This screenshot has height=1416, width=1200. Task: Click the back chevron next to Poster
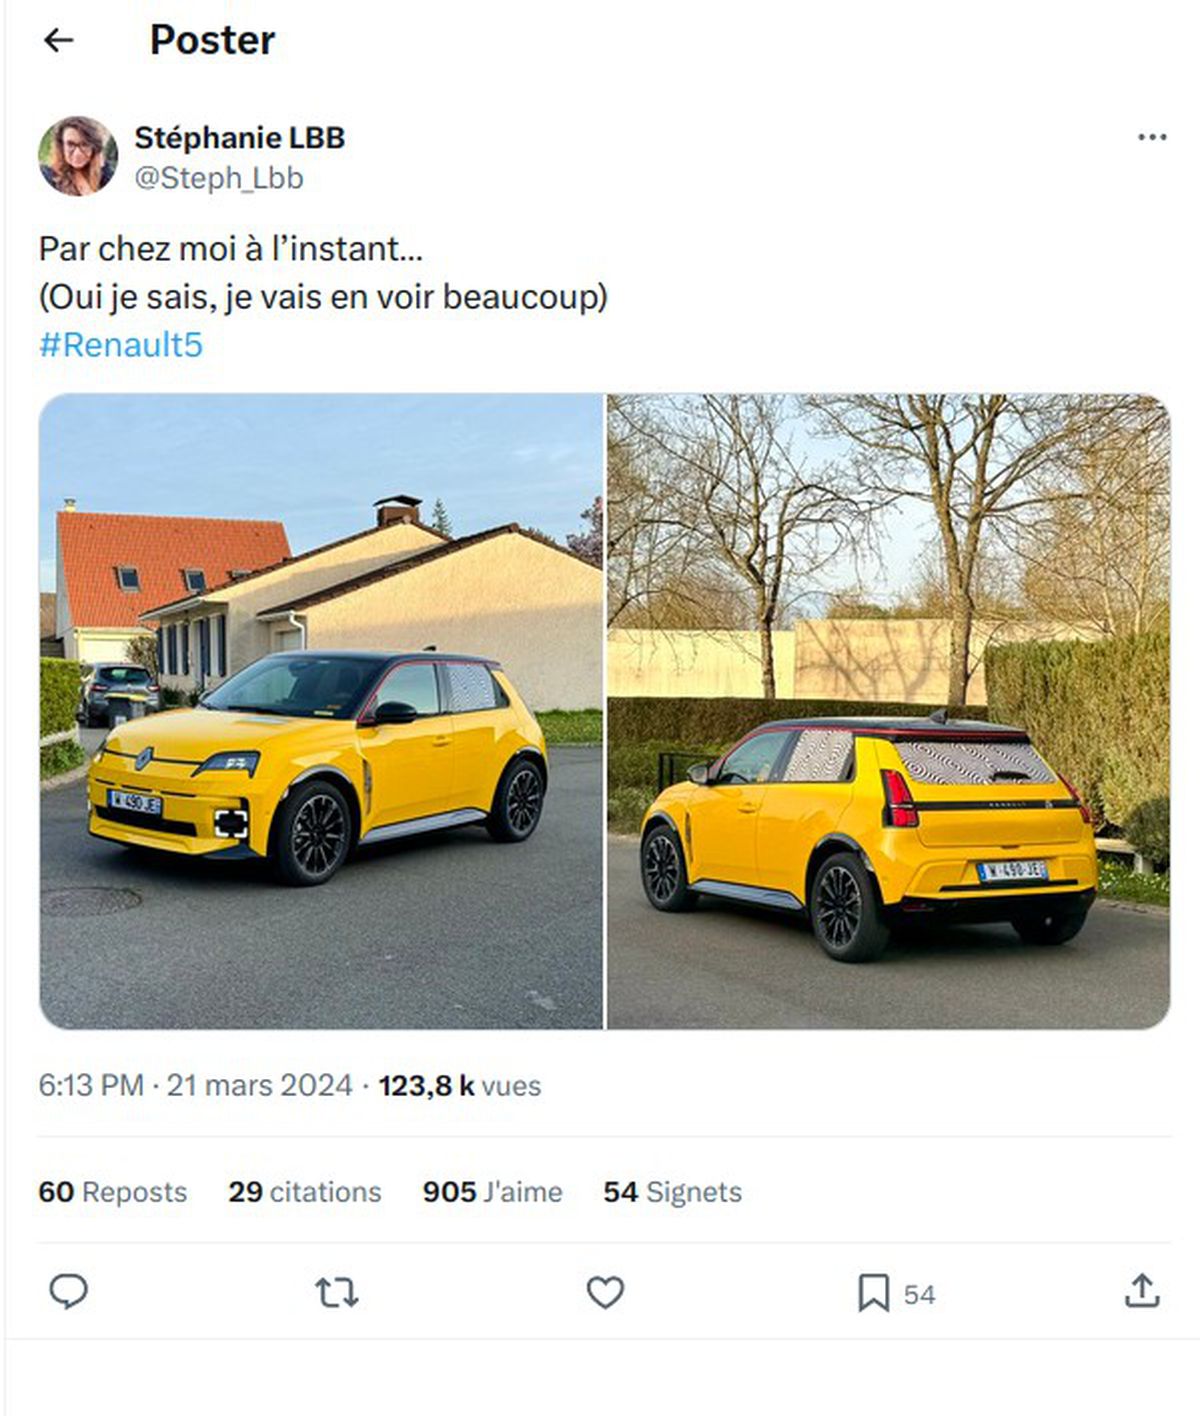pyautogui.click(x=60, y=42)
